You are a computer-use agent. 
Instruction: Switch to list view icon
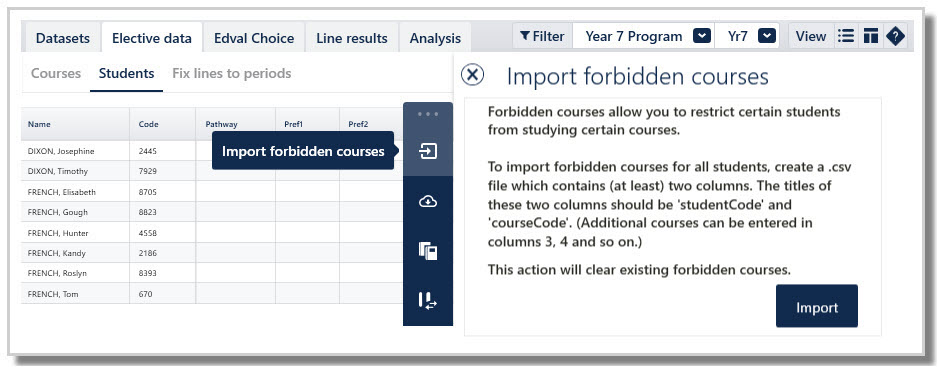[846, 37]
